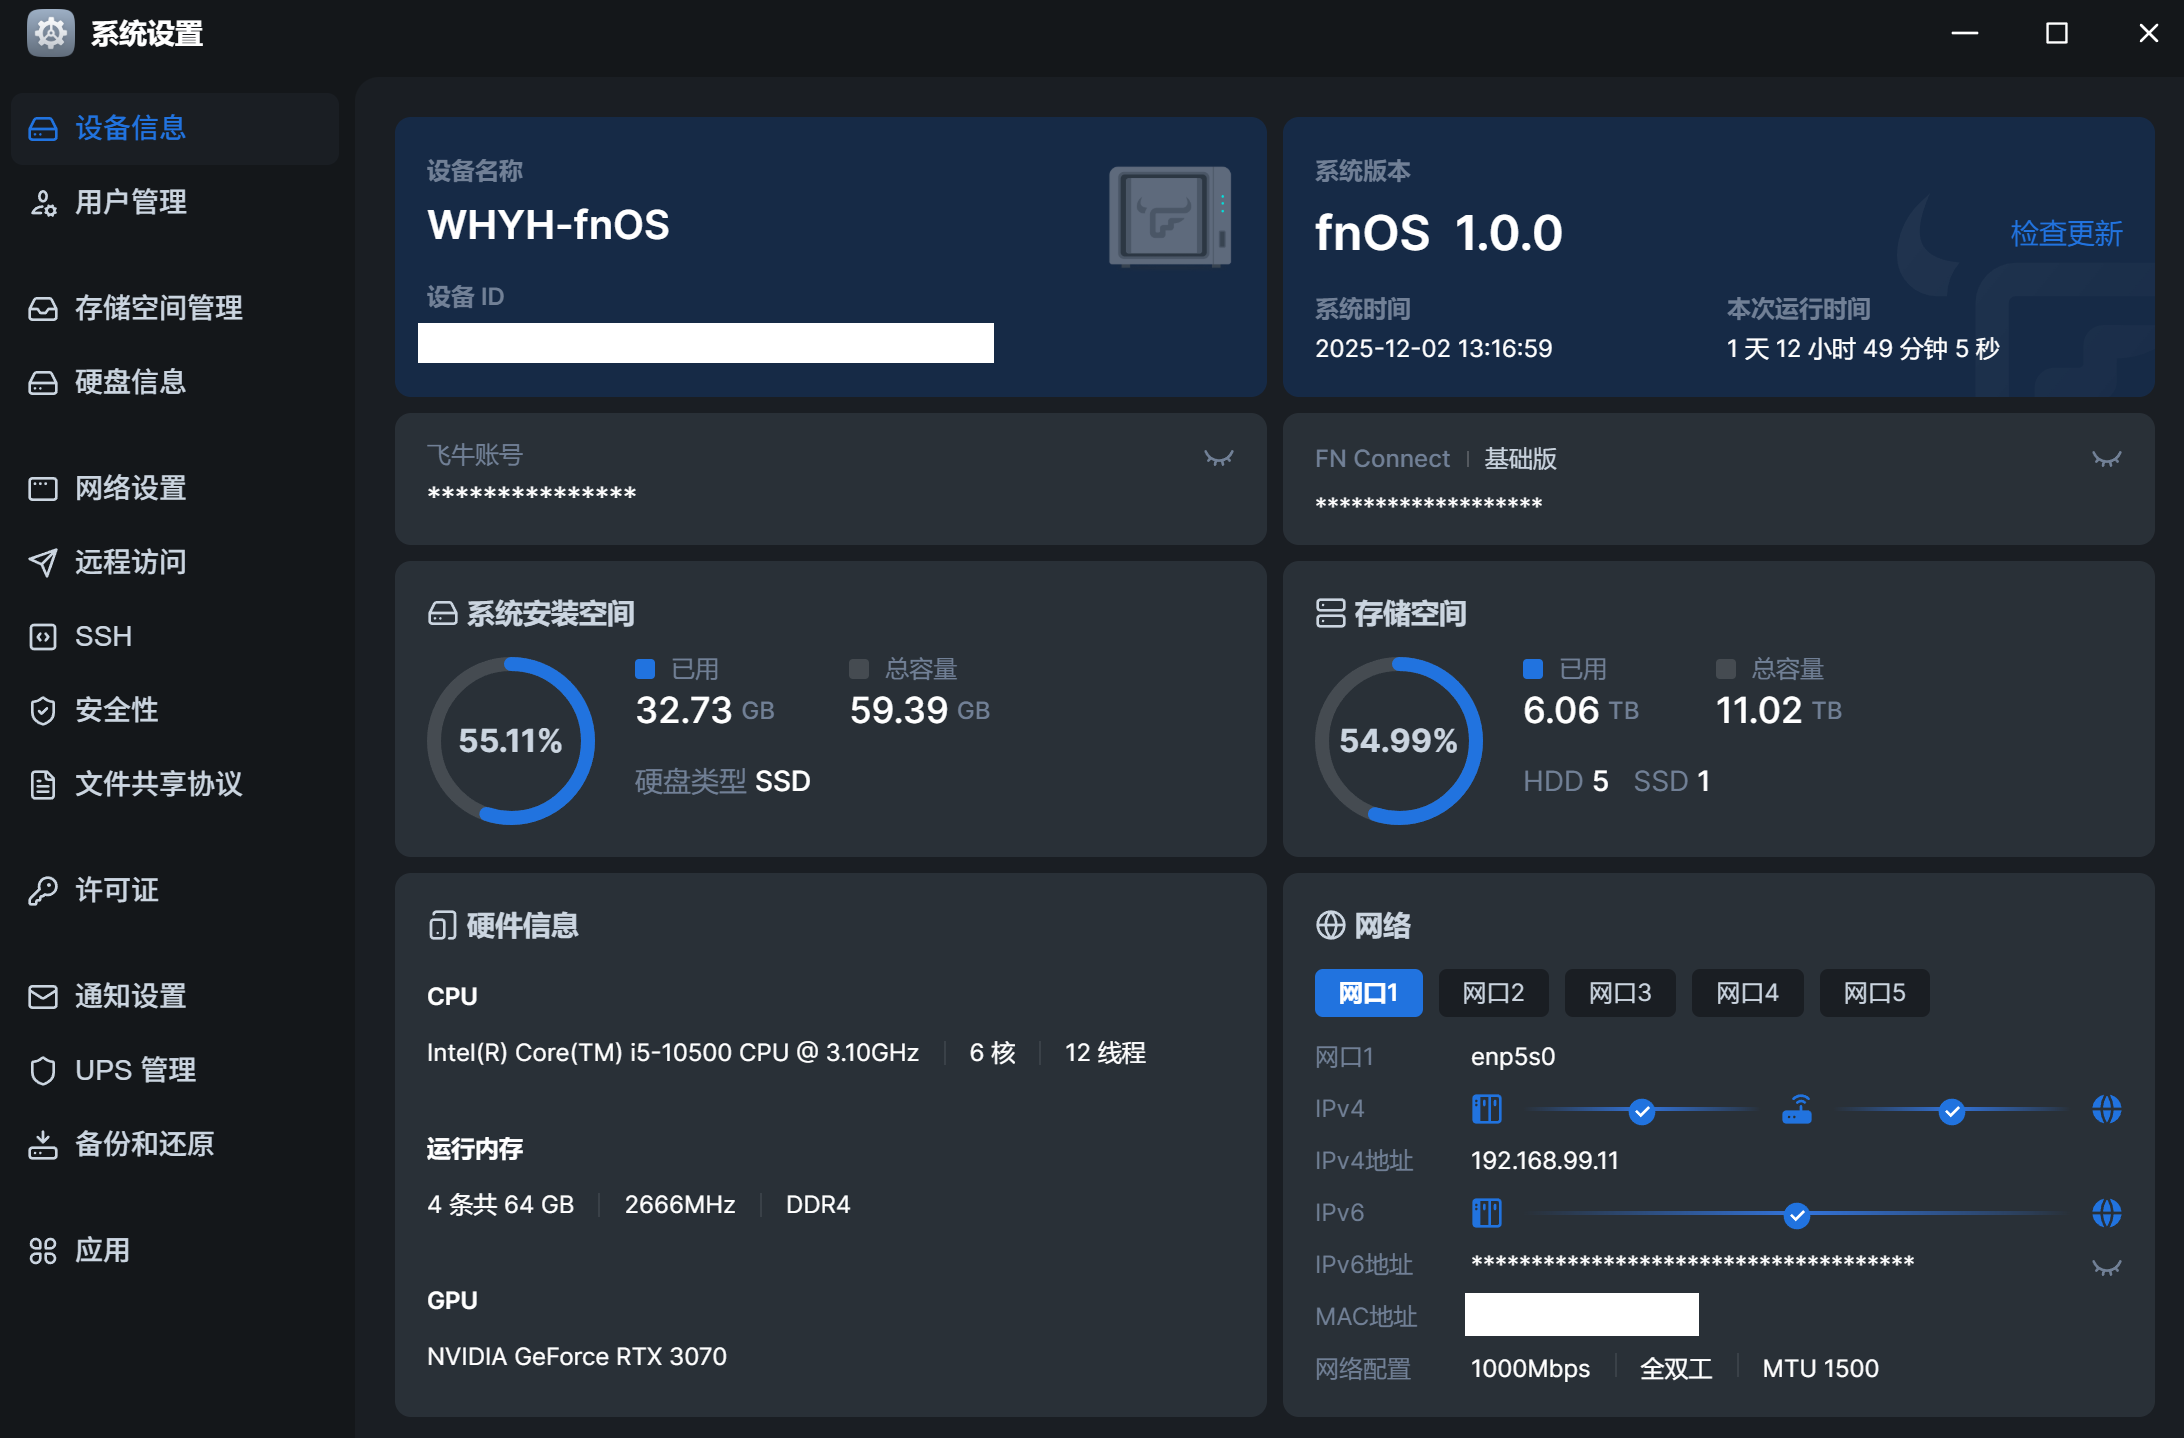The height and width of the screenshot is (1438, 2184).
Task: Click the 许可证 key icon
Action: (43, 890)
